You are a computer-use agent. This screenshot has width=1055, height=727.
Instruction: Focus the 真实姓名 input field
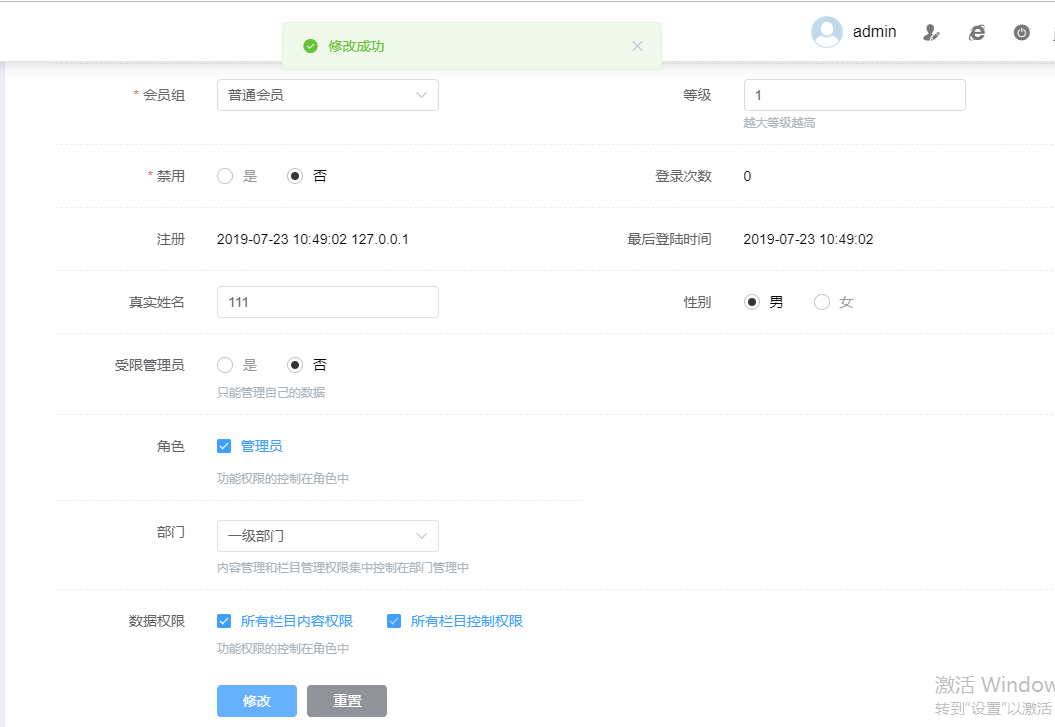pos(328,302)
